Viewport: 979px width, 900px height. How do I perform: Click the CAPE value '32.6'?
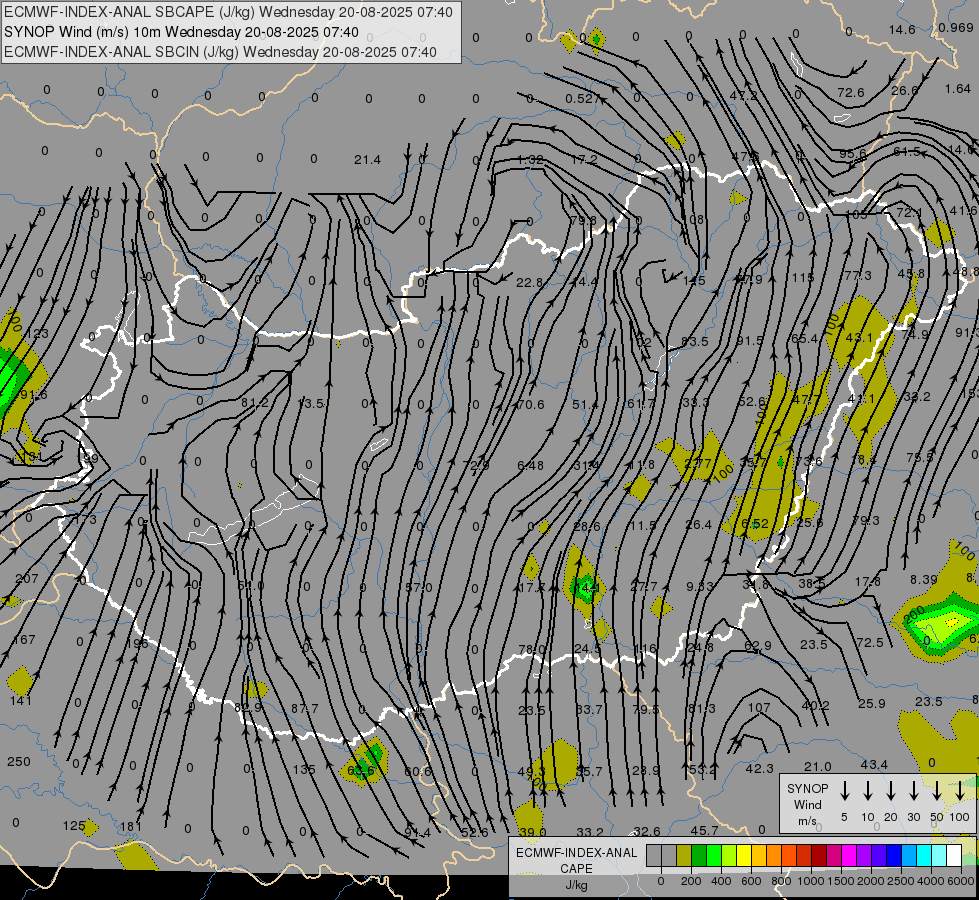tap(646, 831)
